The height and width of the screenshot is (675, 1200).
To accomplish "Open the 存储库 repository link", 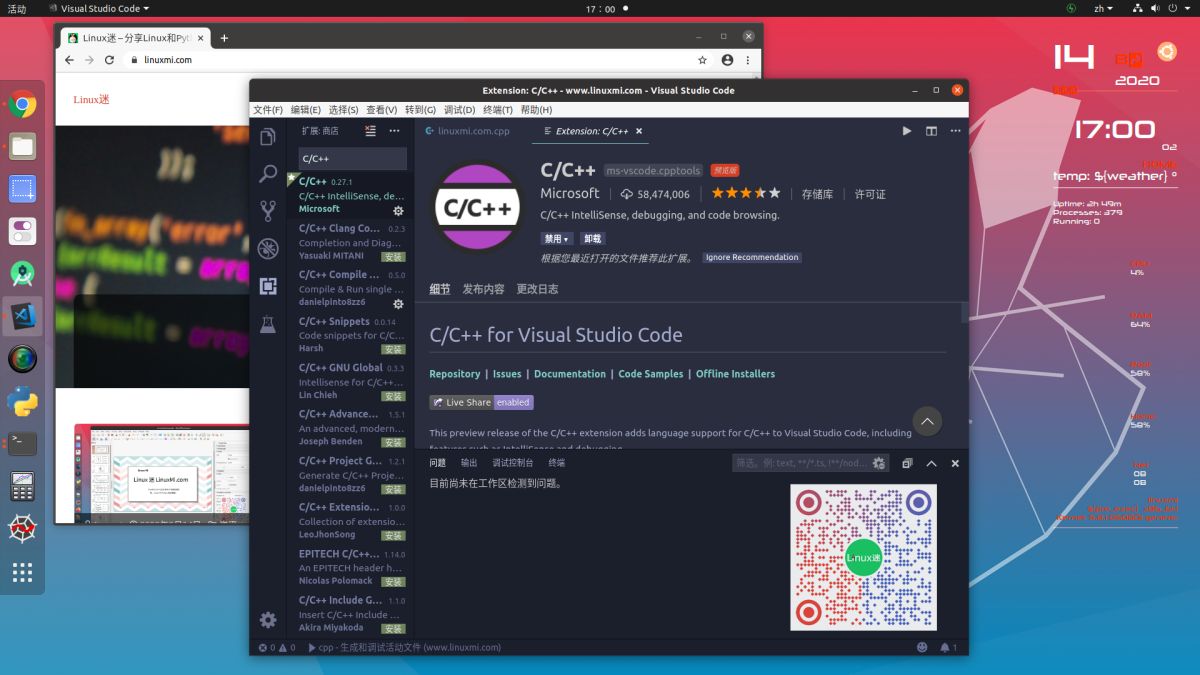I will (817, 194).
